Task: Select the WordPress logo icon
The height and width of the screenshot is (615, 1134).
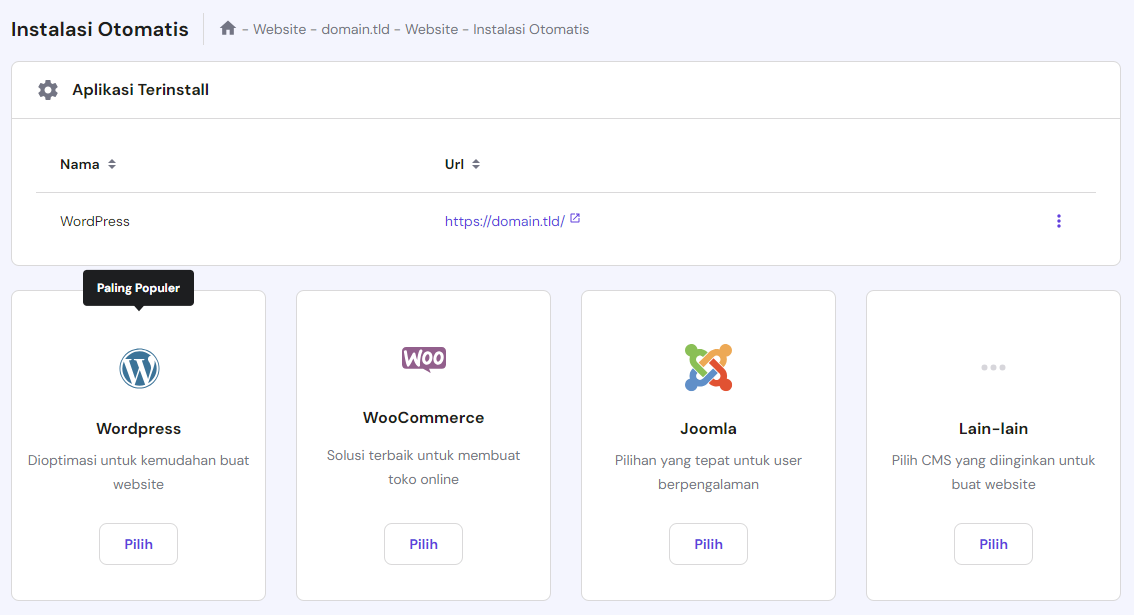Action: [x=138, y=368]
